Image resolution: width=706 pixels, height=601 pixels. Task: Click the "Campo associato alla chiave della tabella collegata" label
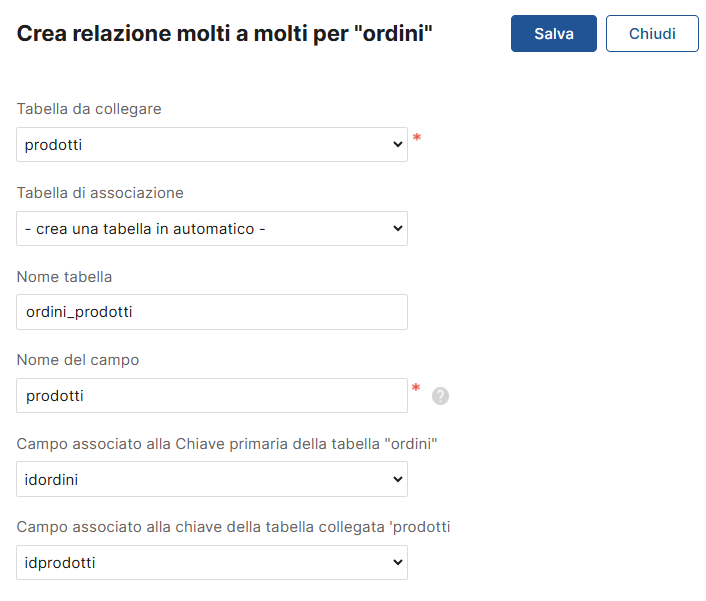click(x=233, y=527)
